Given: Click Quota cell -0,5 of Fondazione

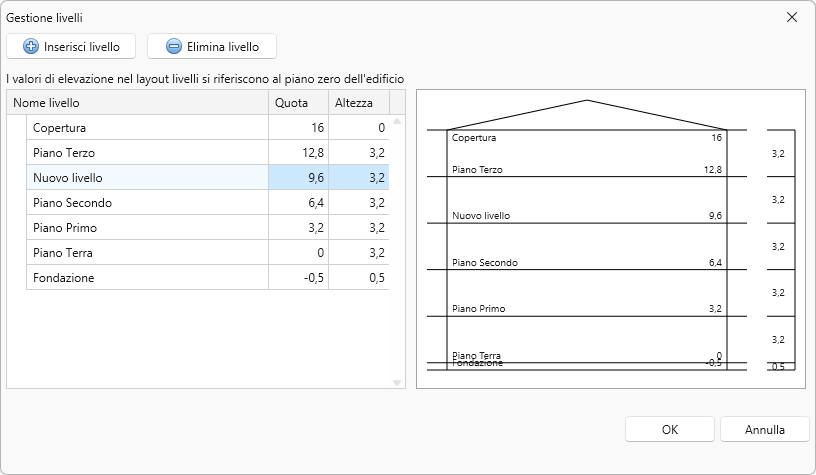Looking at the screenshot, I should pos(298,278).
